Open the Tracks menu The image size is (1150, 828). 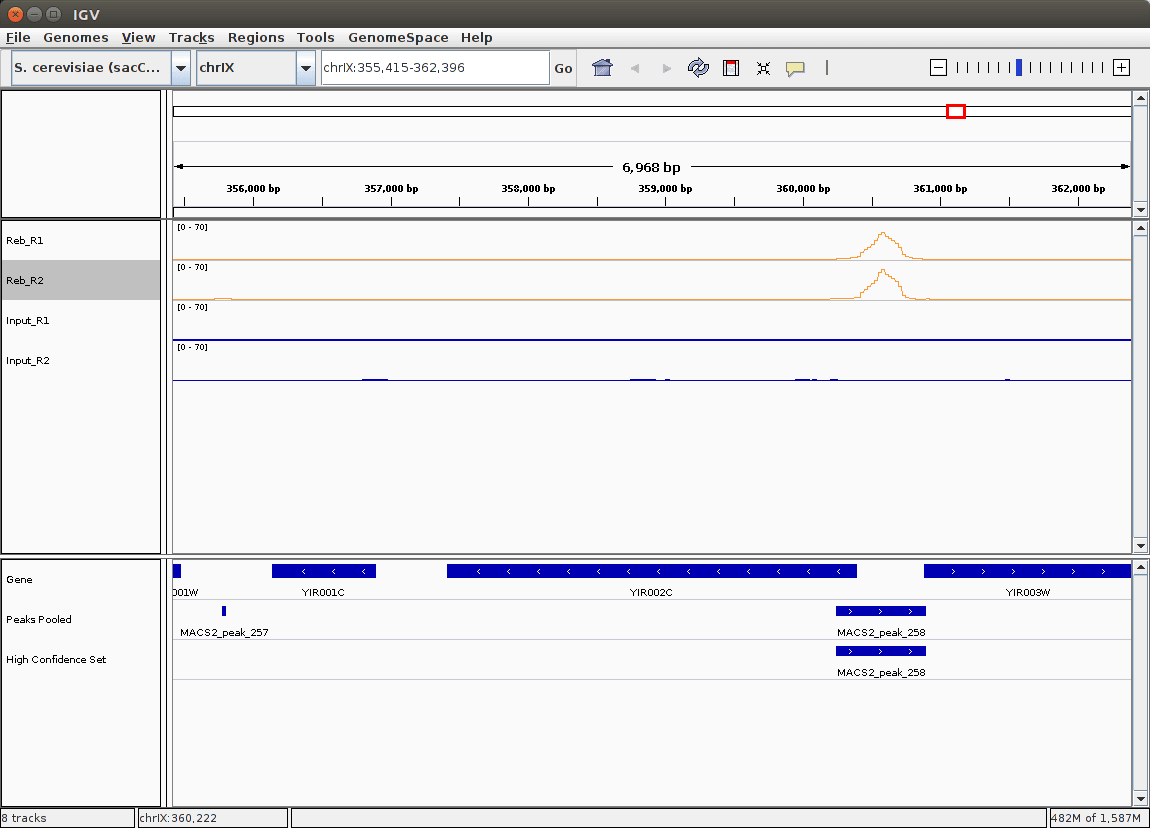[191, 37]
